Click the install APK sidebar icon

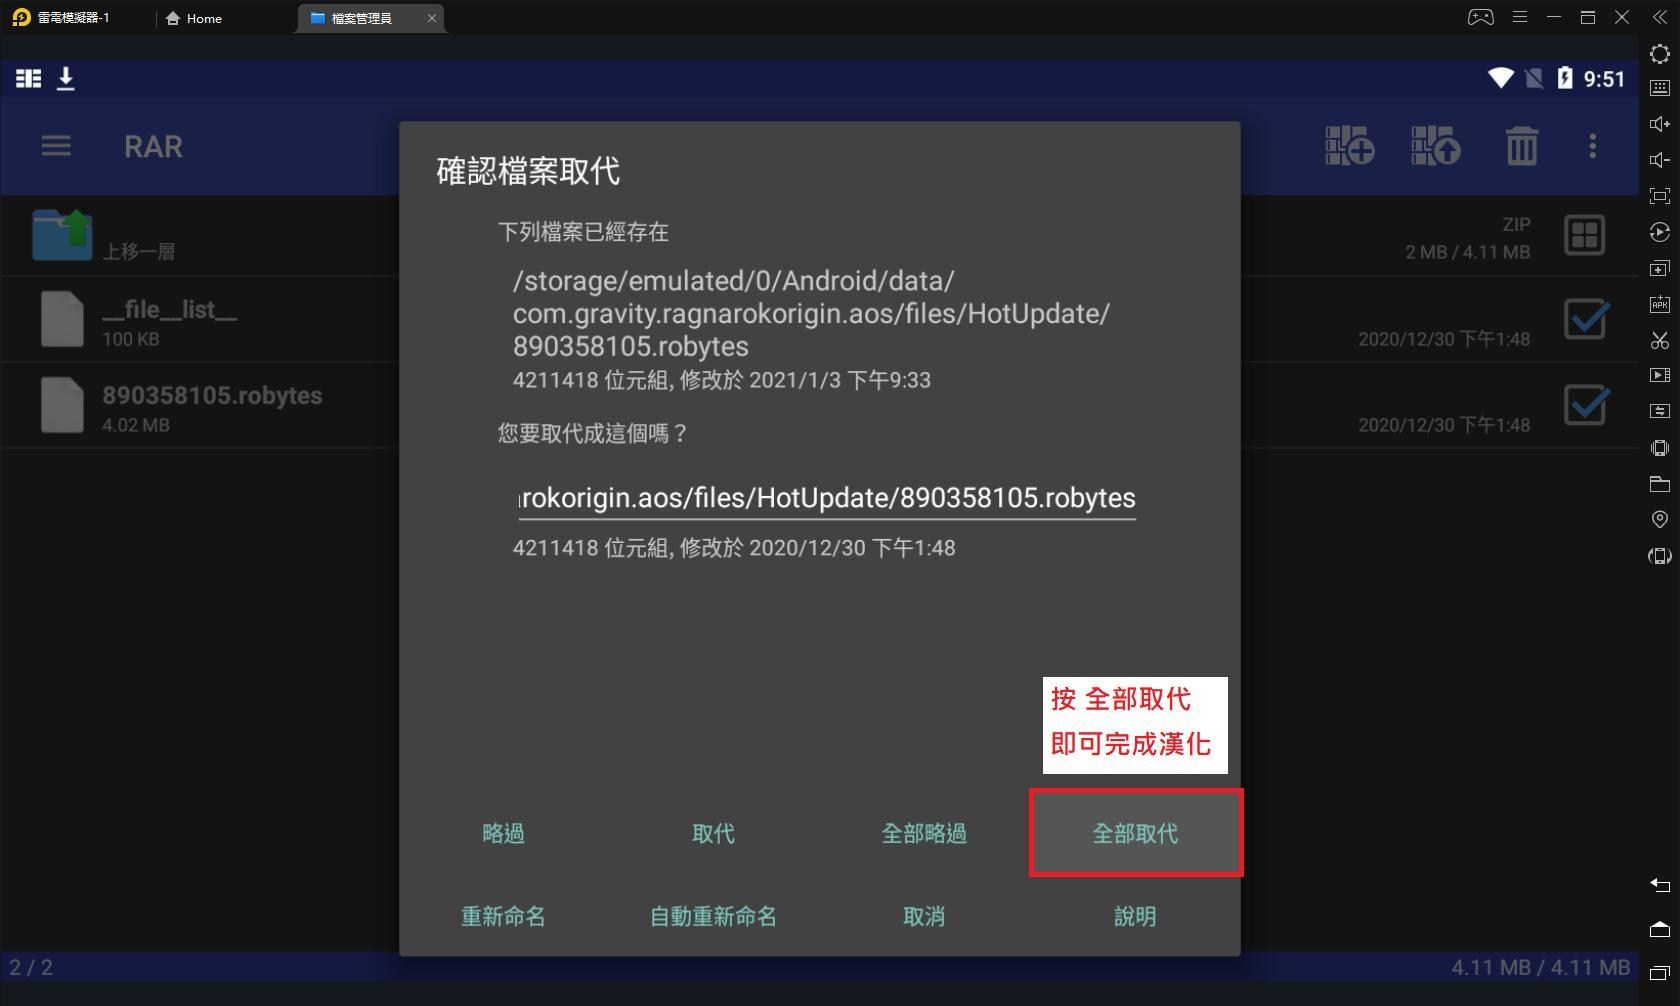(x=1660, y=304)
